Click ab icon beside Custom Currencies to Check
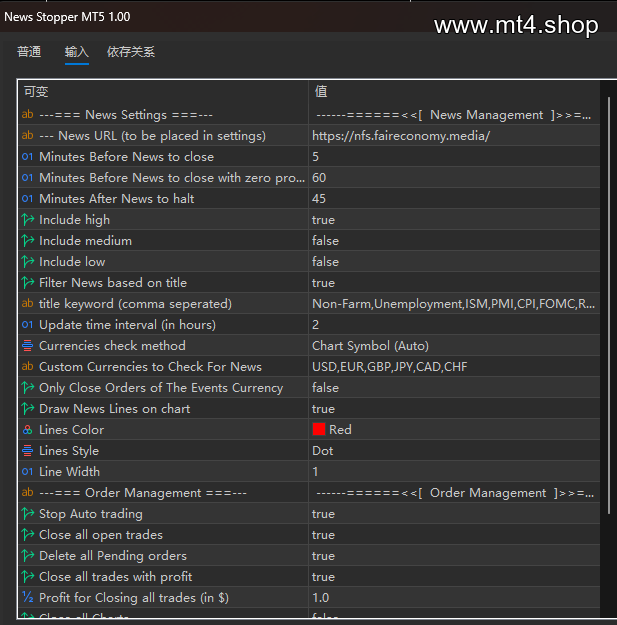The image size is (617, 625). (28, 366)
